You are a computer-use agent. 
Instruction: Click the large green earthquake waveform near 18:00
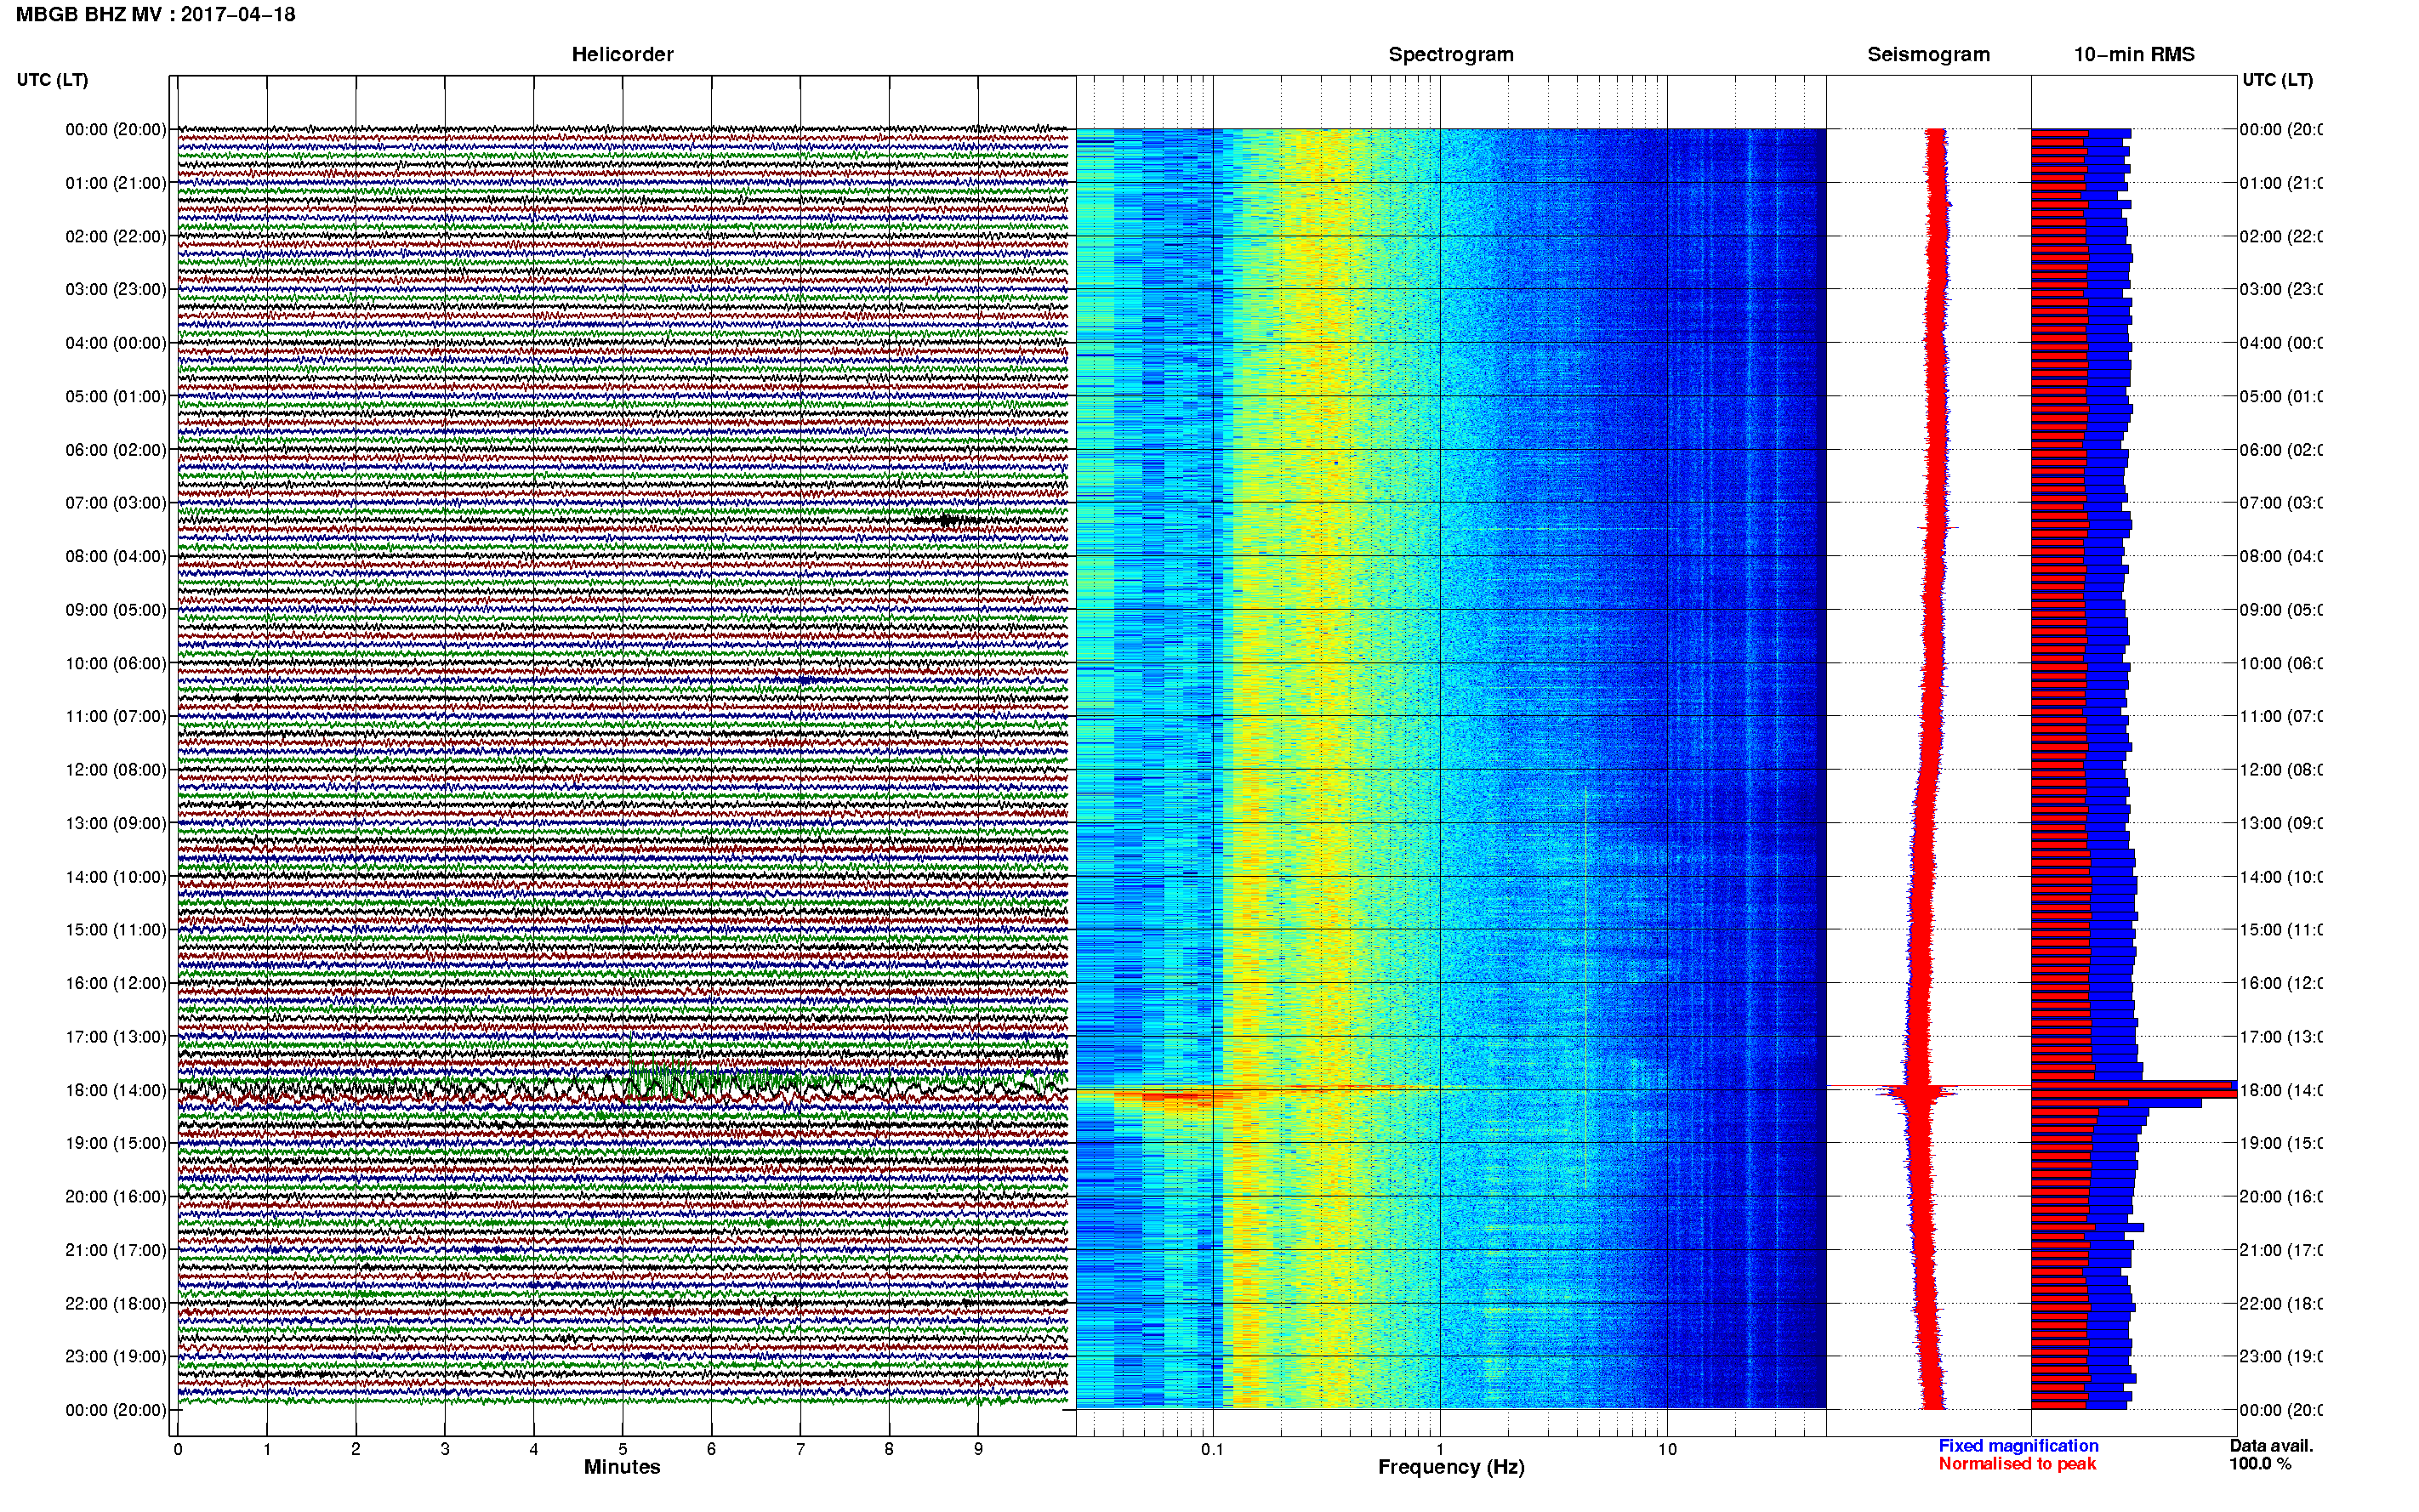point(700,1080)
